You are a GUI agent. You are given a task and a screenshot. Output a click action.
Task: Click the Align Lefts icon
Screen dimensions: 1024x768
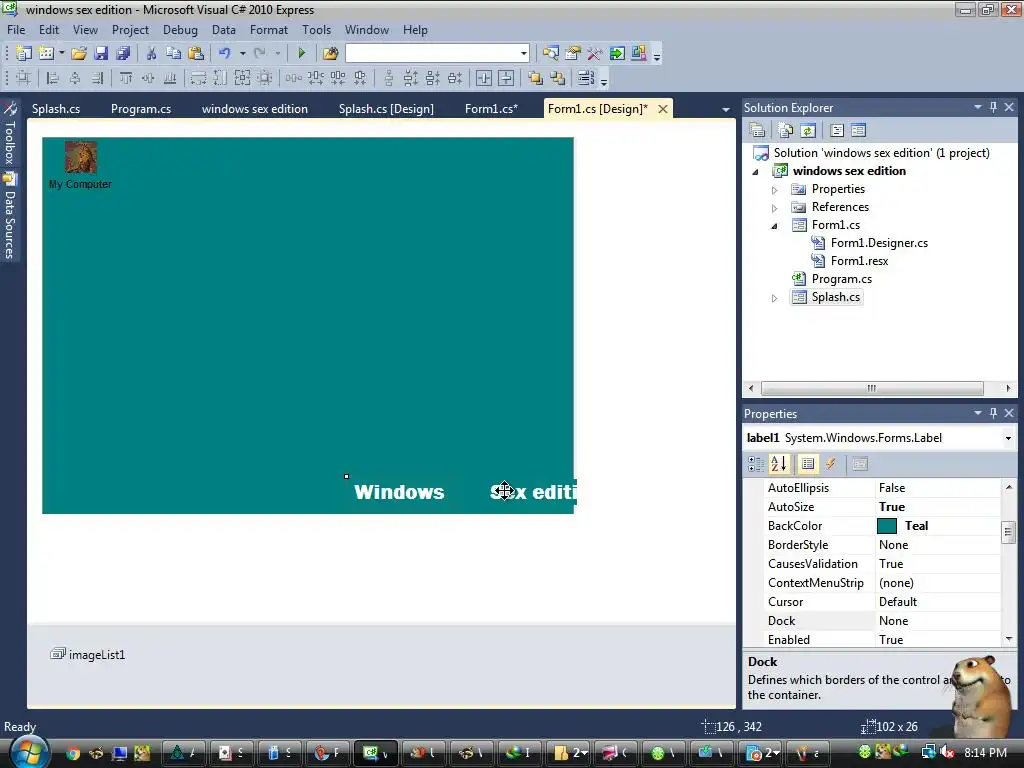pos(53,78)
